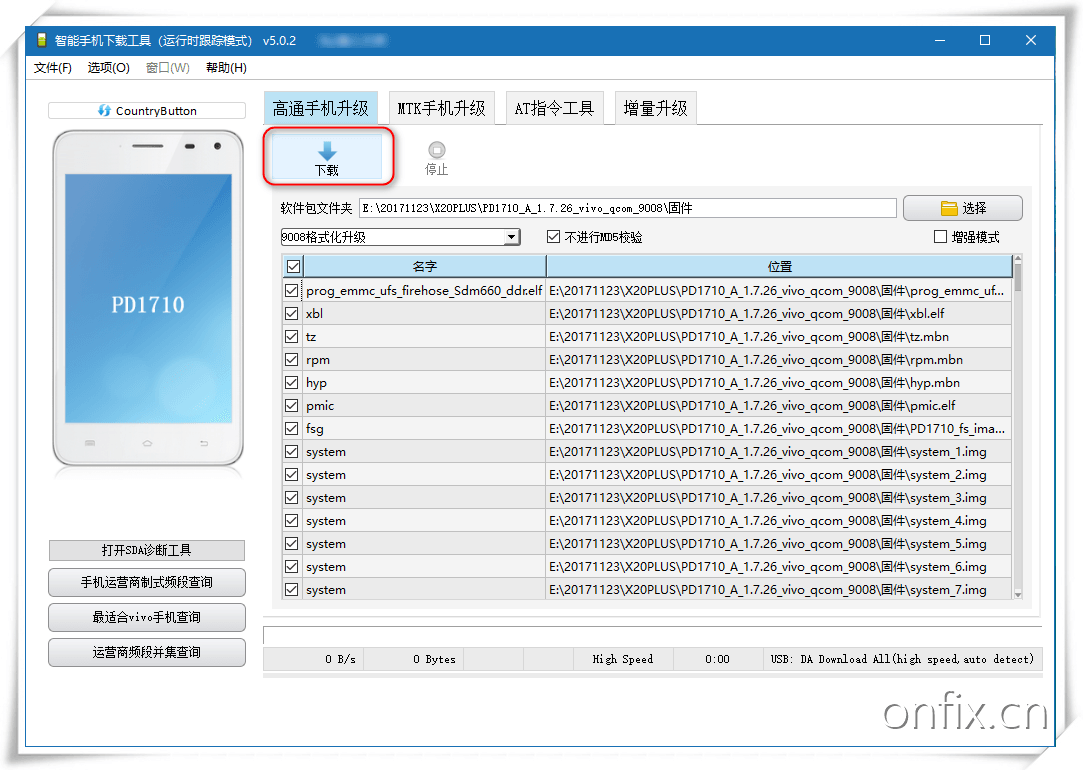Switch to the AT指令工具 tab
1083x770 pixels.
(554, 107)
